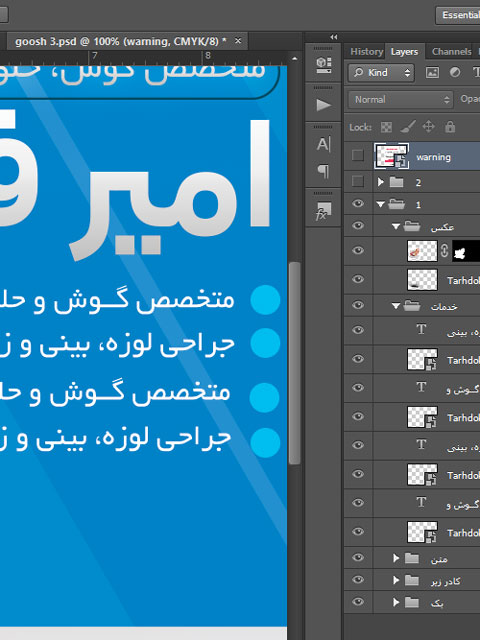Click the mask link chain icon
Screen dimensions: 480x640
444,251
